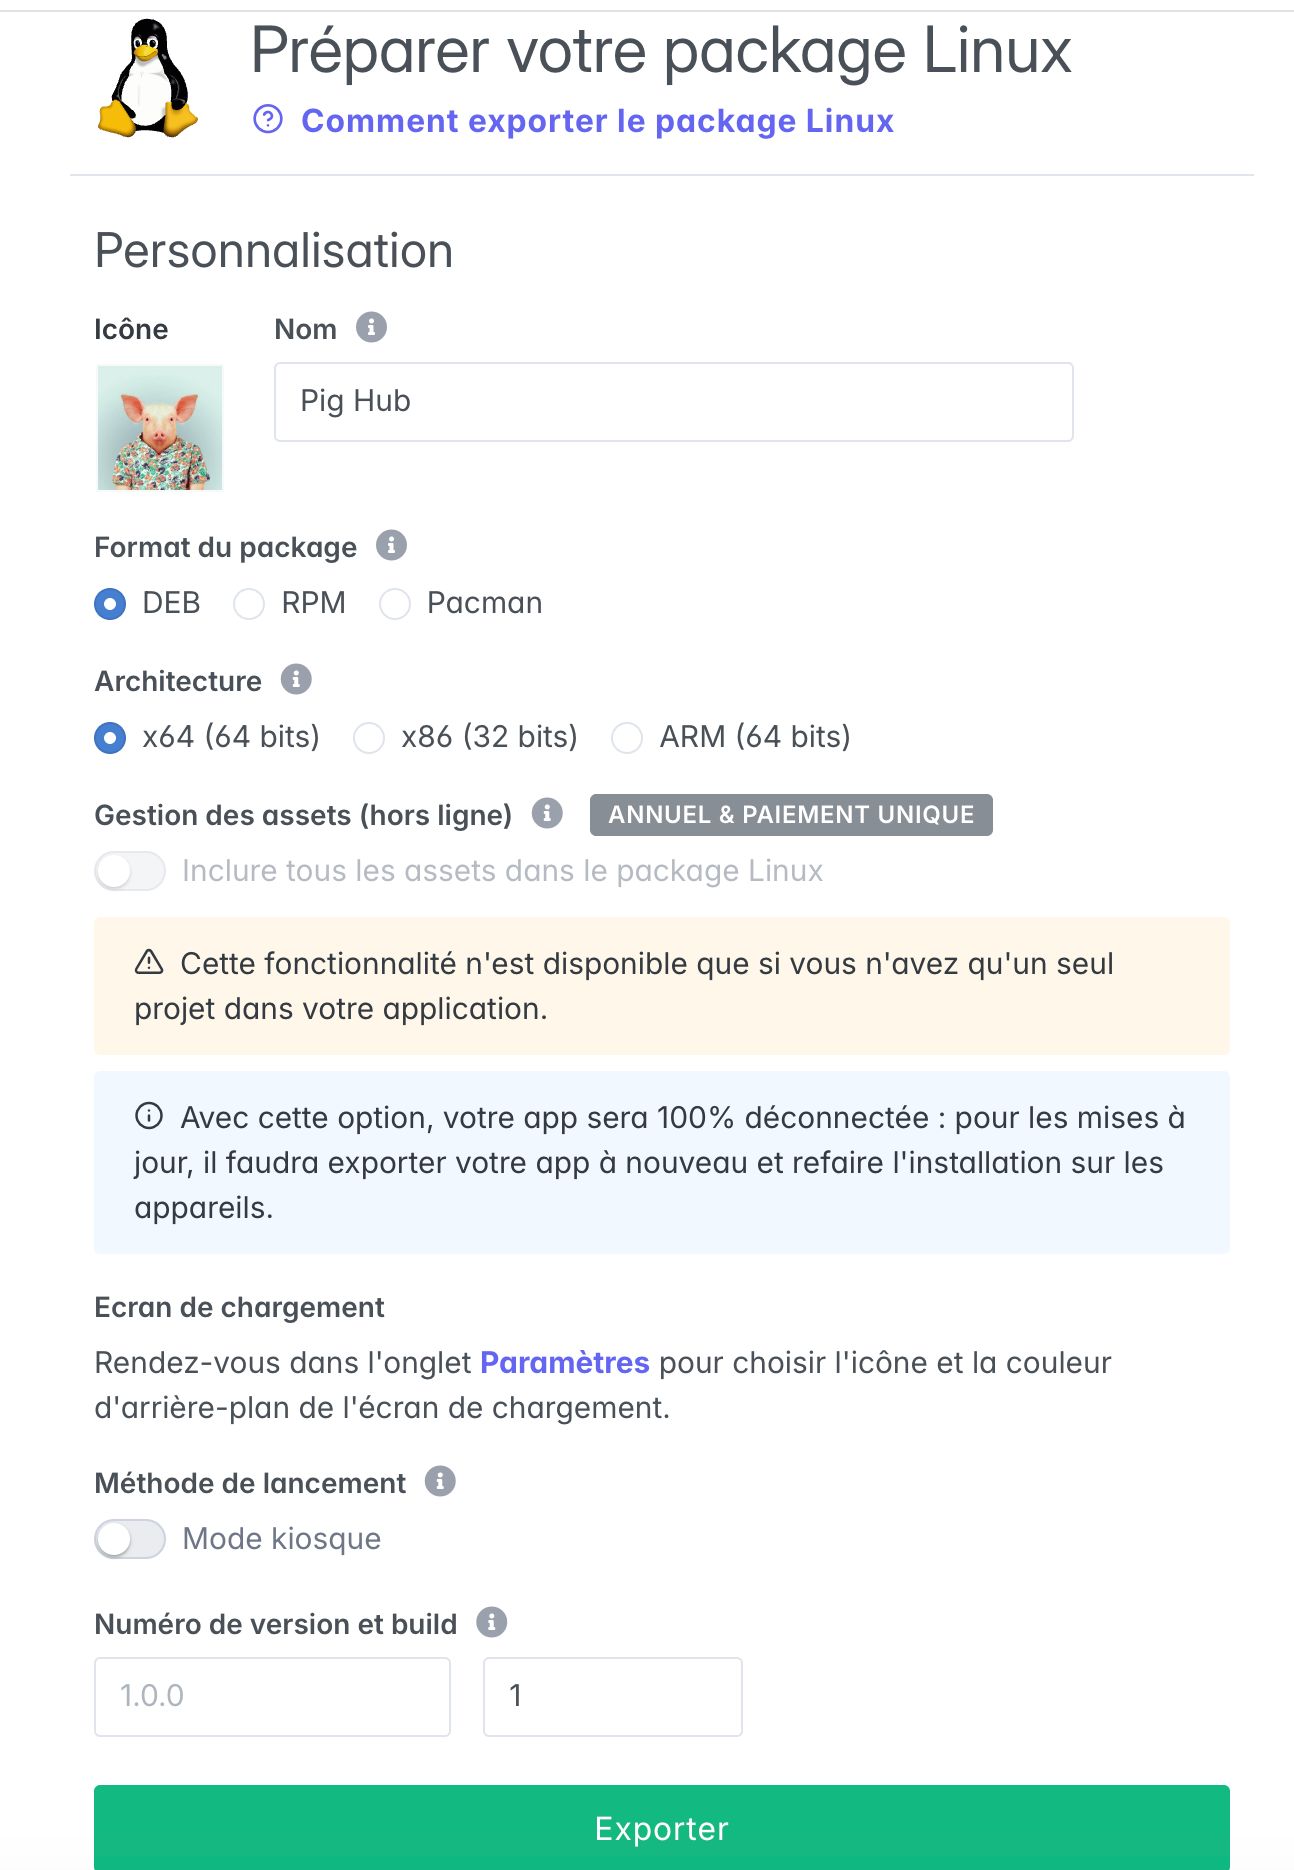Click the version and build info icon
The height and width of the screenshot is (1870, 1294).
tap(492, 1624)
